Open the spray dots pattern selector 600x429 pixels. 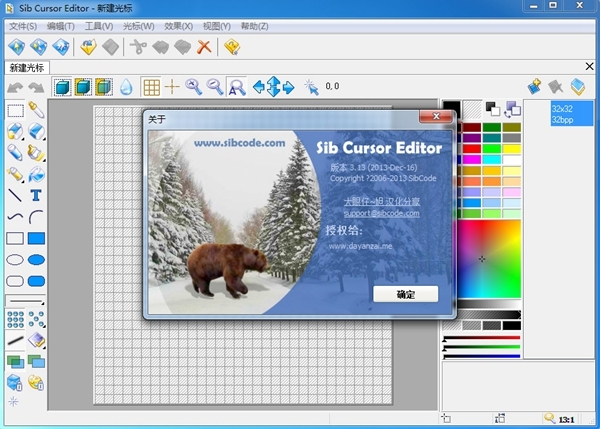point(36,320)
